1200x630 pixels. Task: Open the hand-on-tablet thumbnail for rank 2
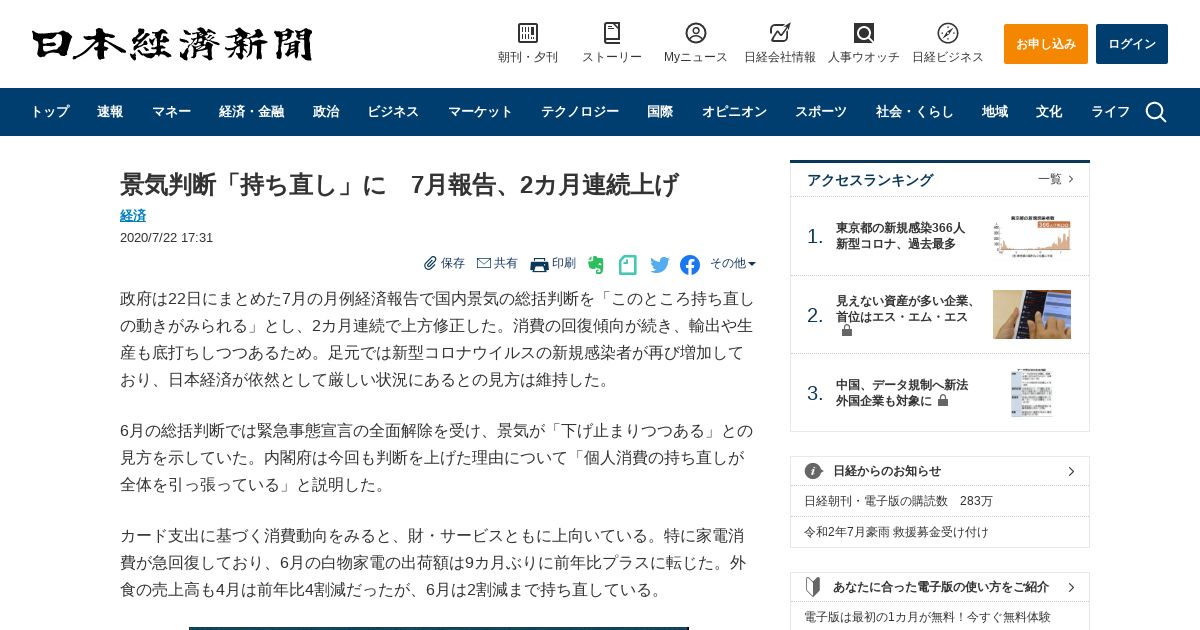point(1032,315)
